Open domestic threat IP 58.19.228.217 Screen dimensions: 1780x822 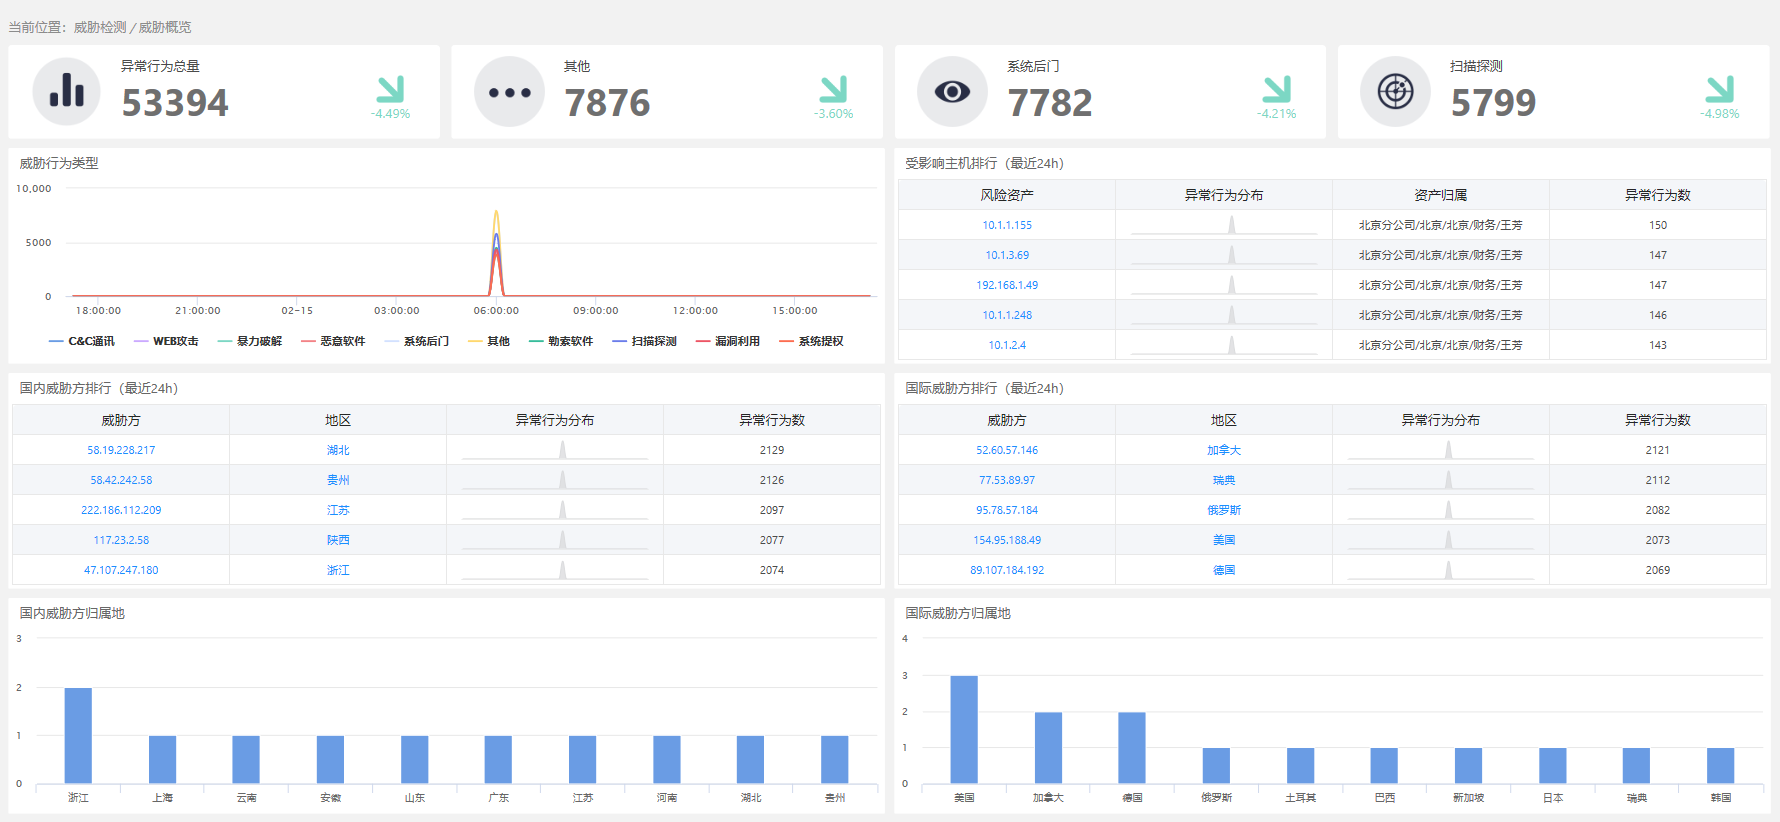(121, 450)
